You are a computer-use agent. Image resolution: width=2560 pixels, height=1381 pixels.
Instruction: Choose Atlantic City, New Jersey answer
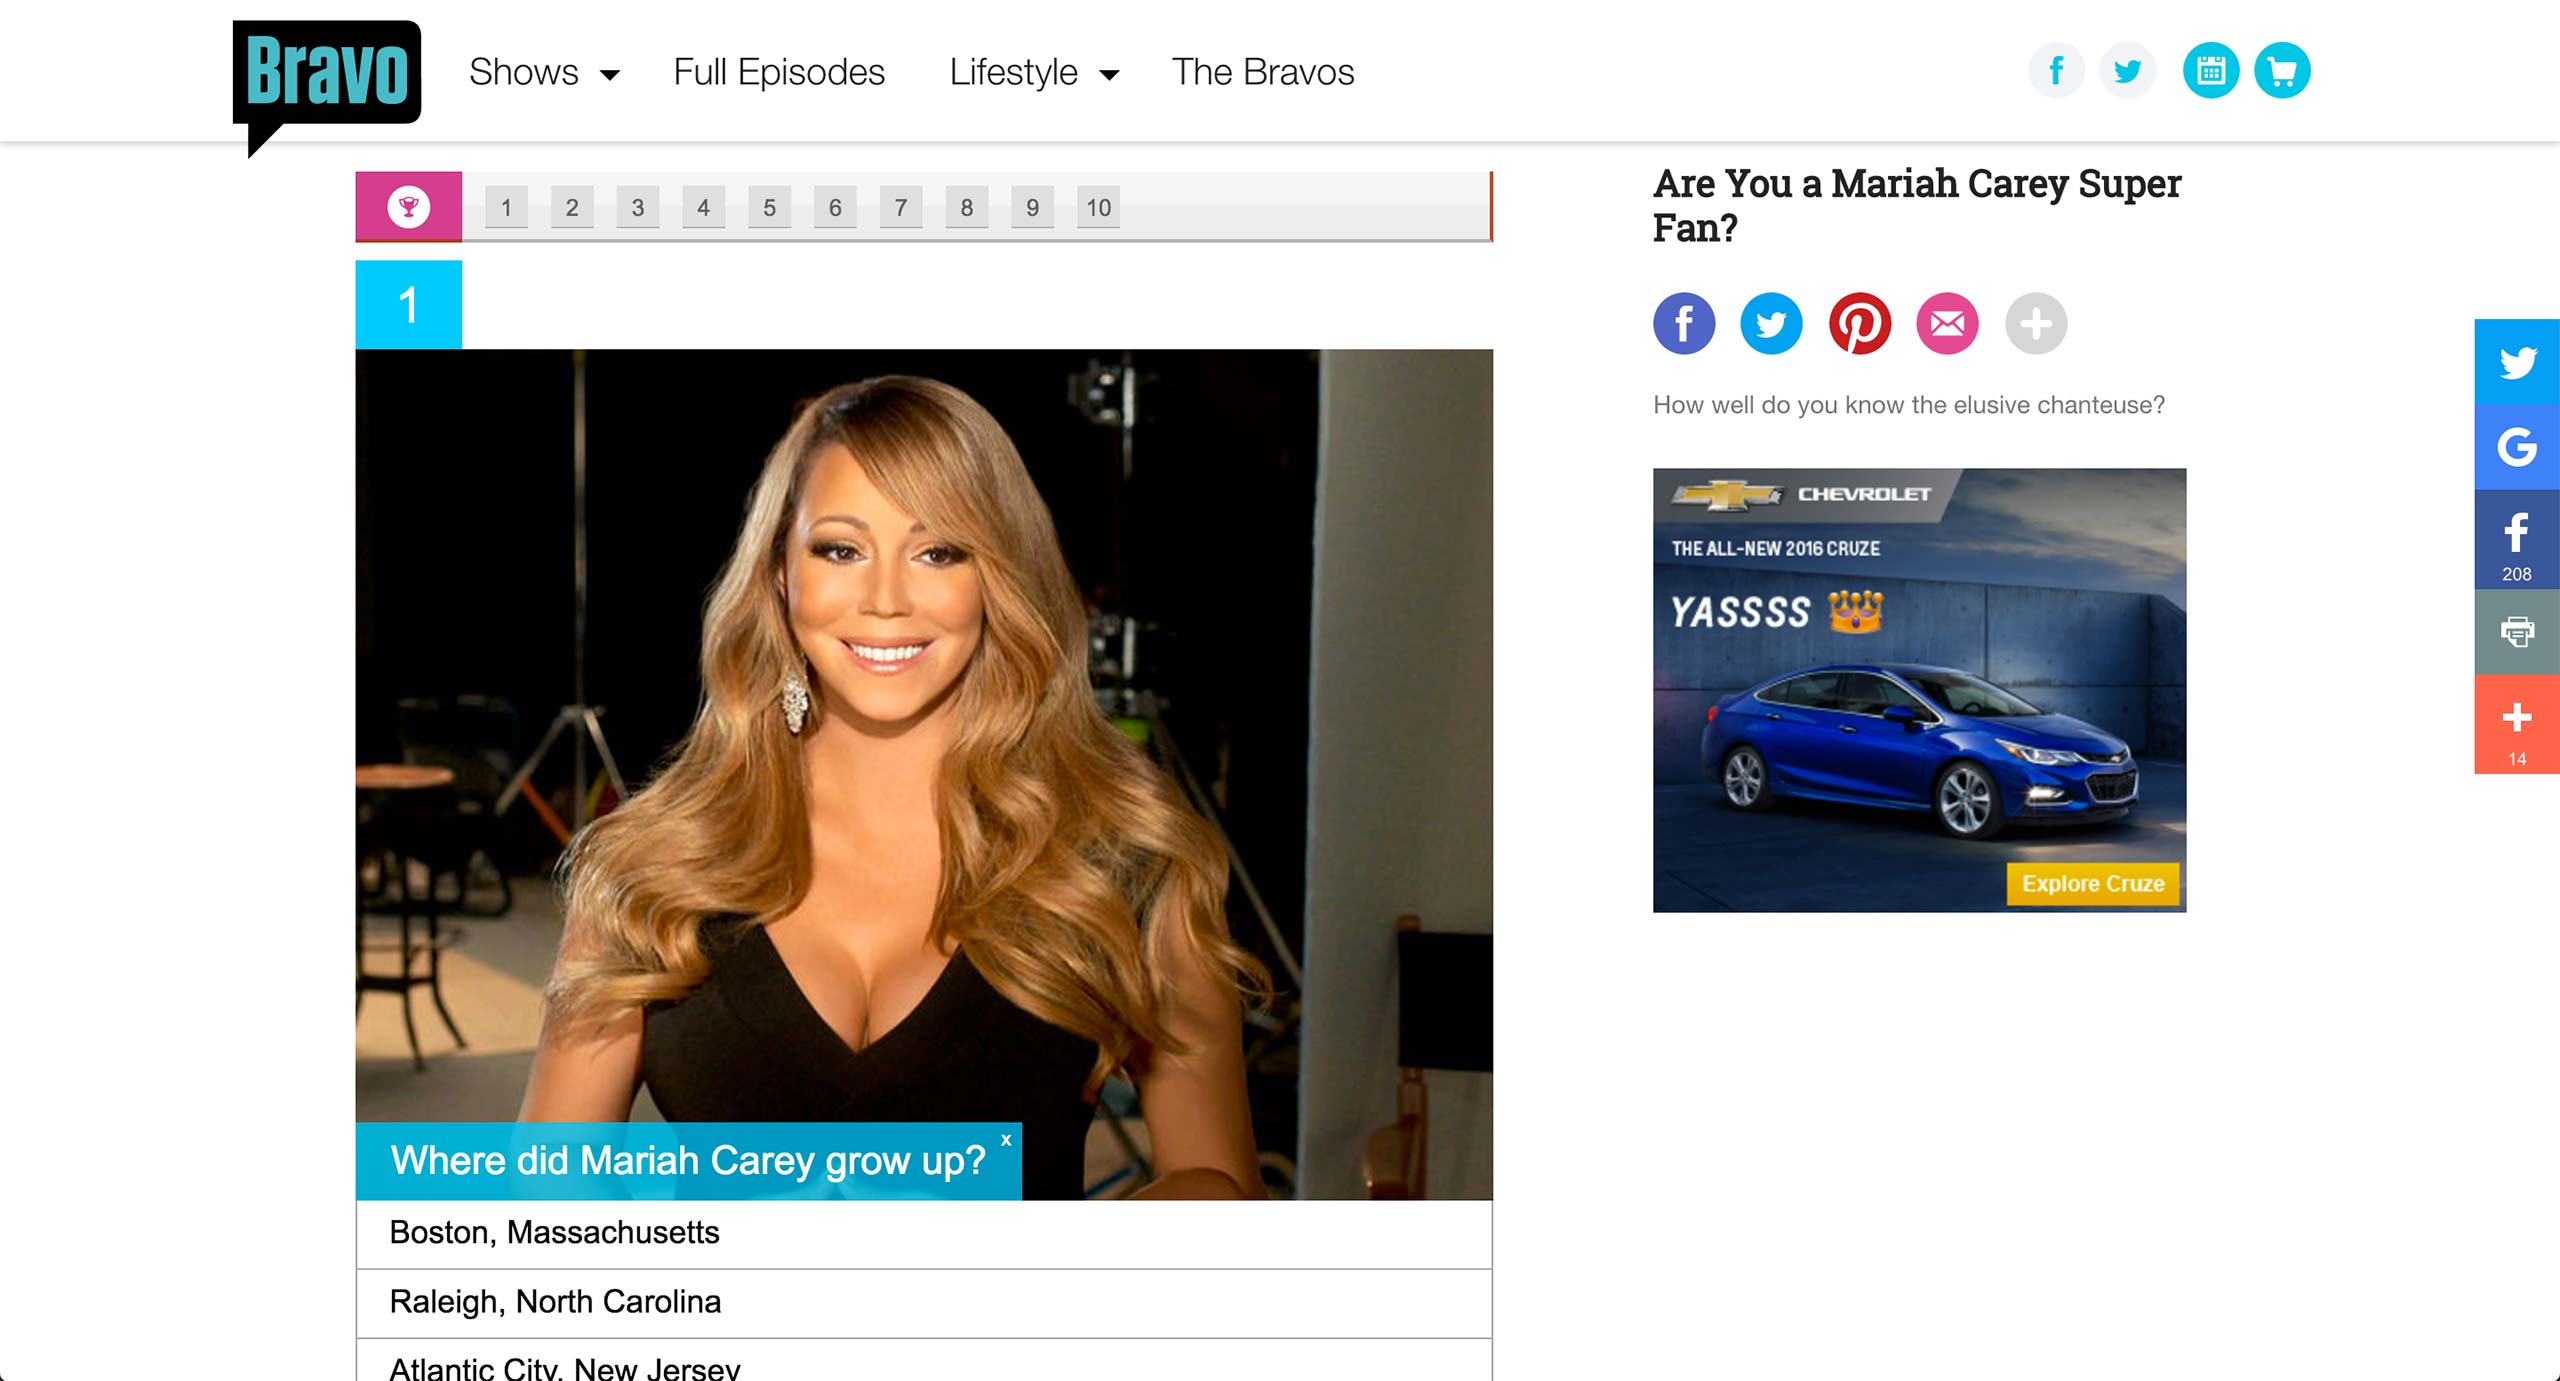564,1367
